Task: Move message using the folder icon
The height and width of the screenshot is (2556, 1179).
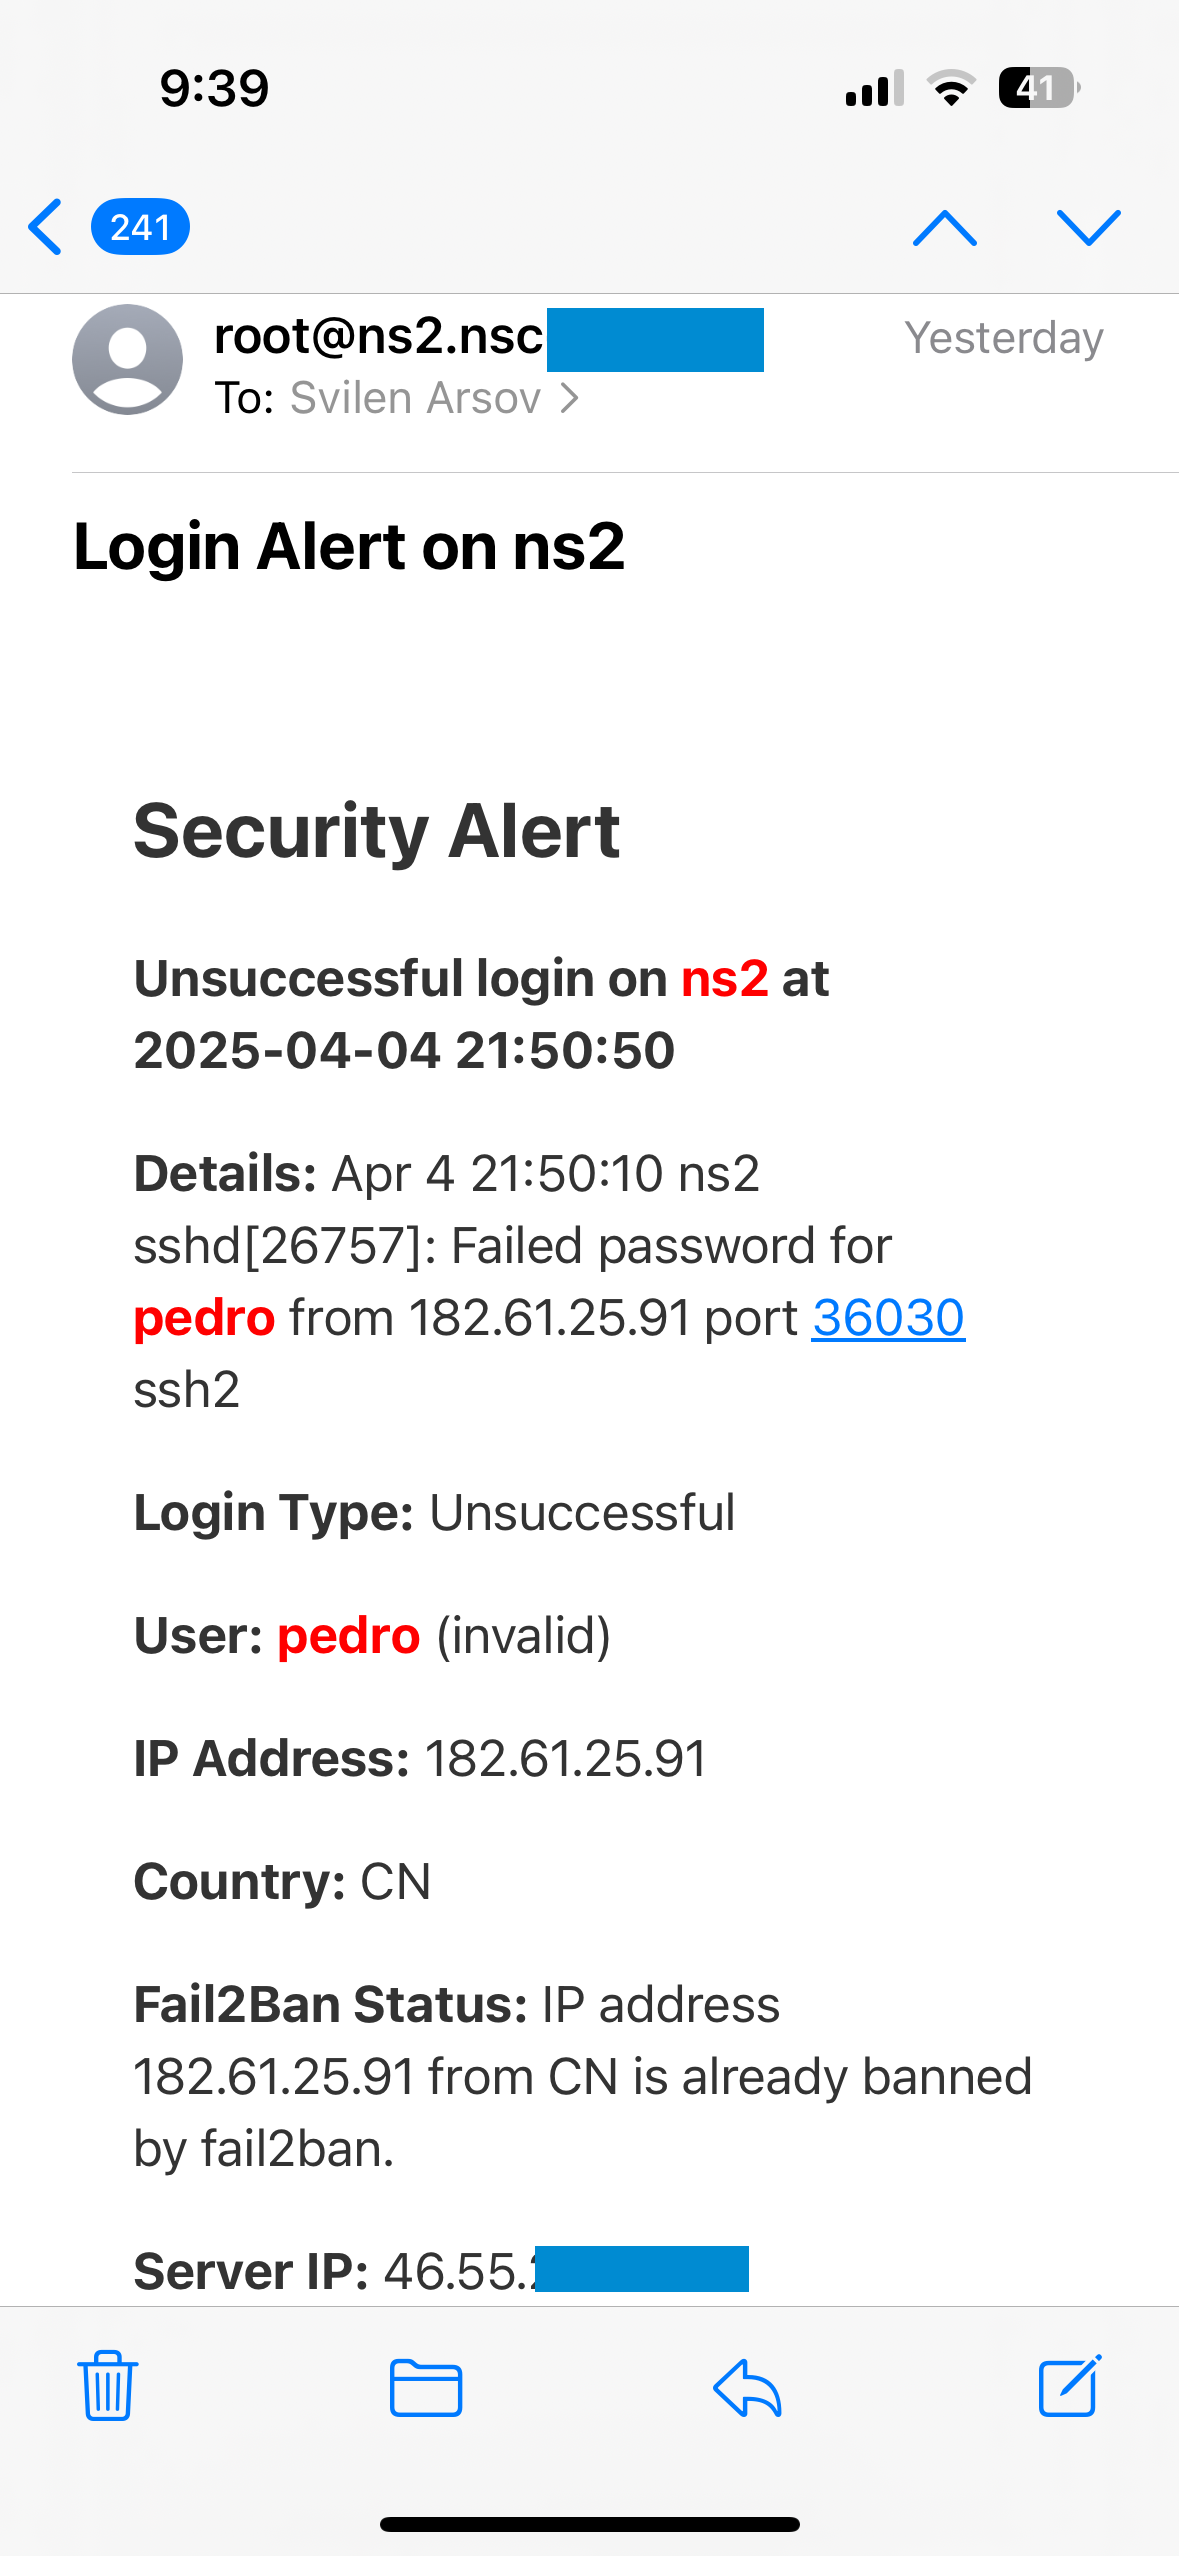Action: [x=426, y=2388]
